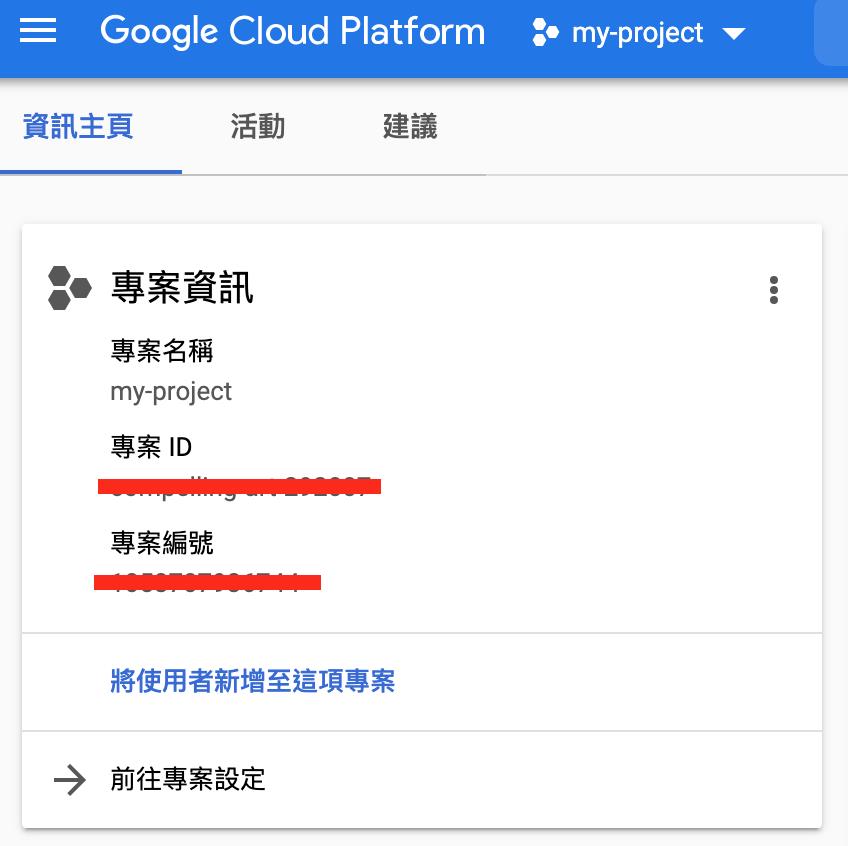Click the 專案資訊 card title
848x846 pixels.
click(x=182, y=287)
